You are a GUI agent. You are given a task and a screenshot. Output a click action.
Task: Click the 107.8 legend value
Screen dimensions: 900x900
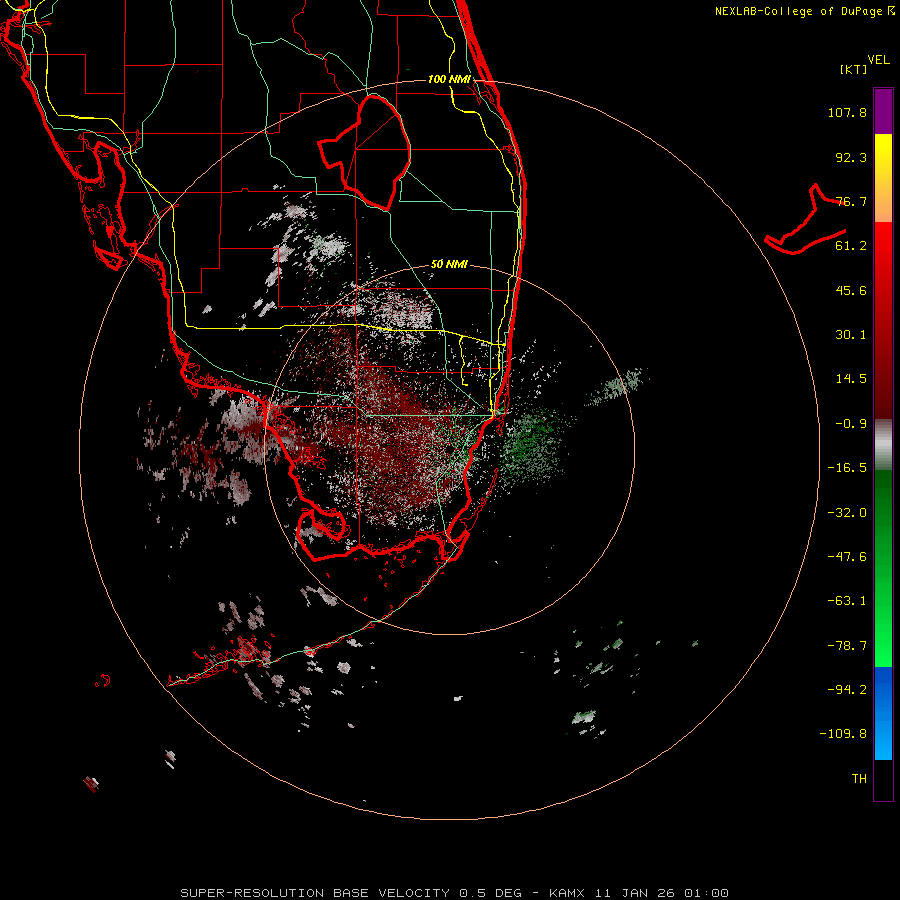pos(847,112)
